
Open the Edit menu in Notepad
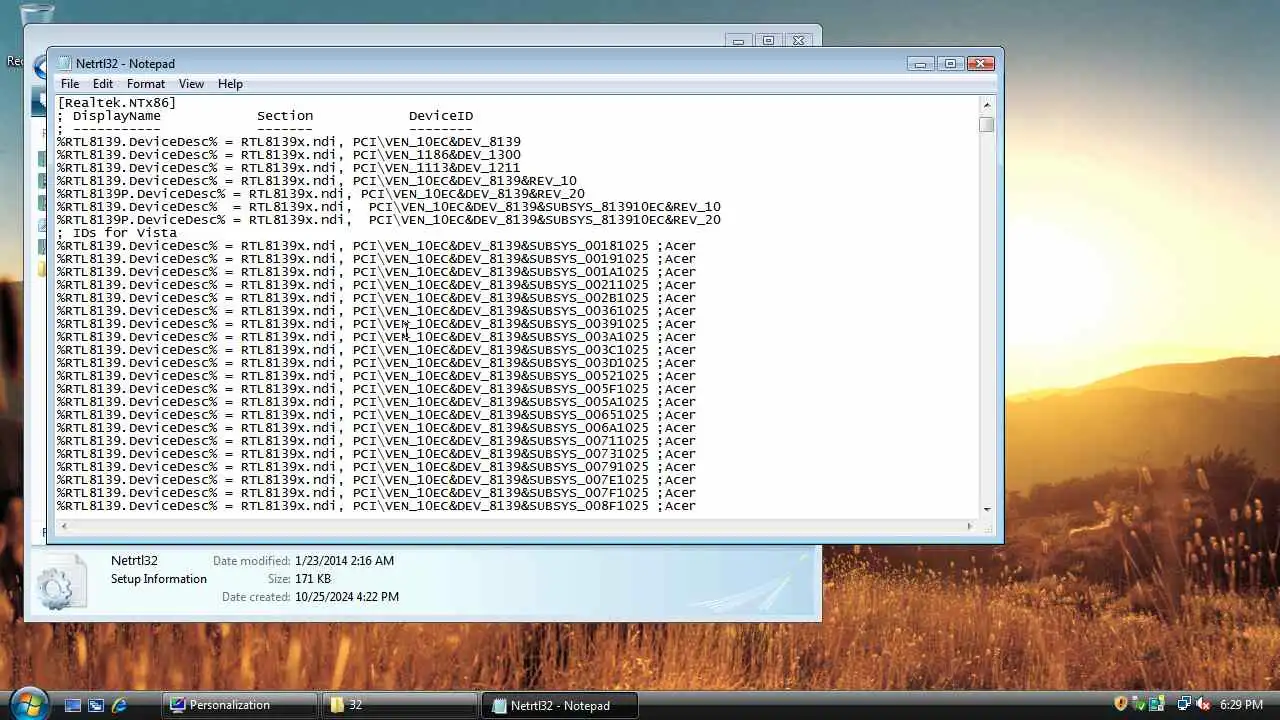[103, 84]
